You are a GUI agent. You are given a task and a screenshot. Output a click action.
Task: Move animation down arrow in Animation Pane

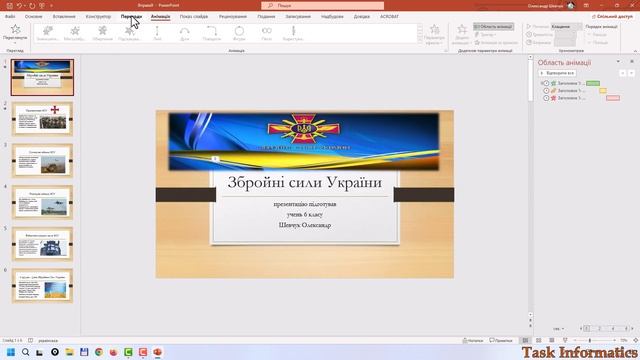(x=631, y=73)
